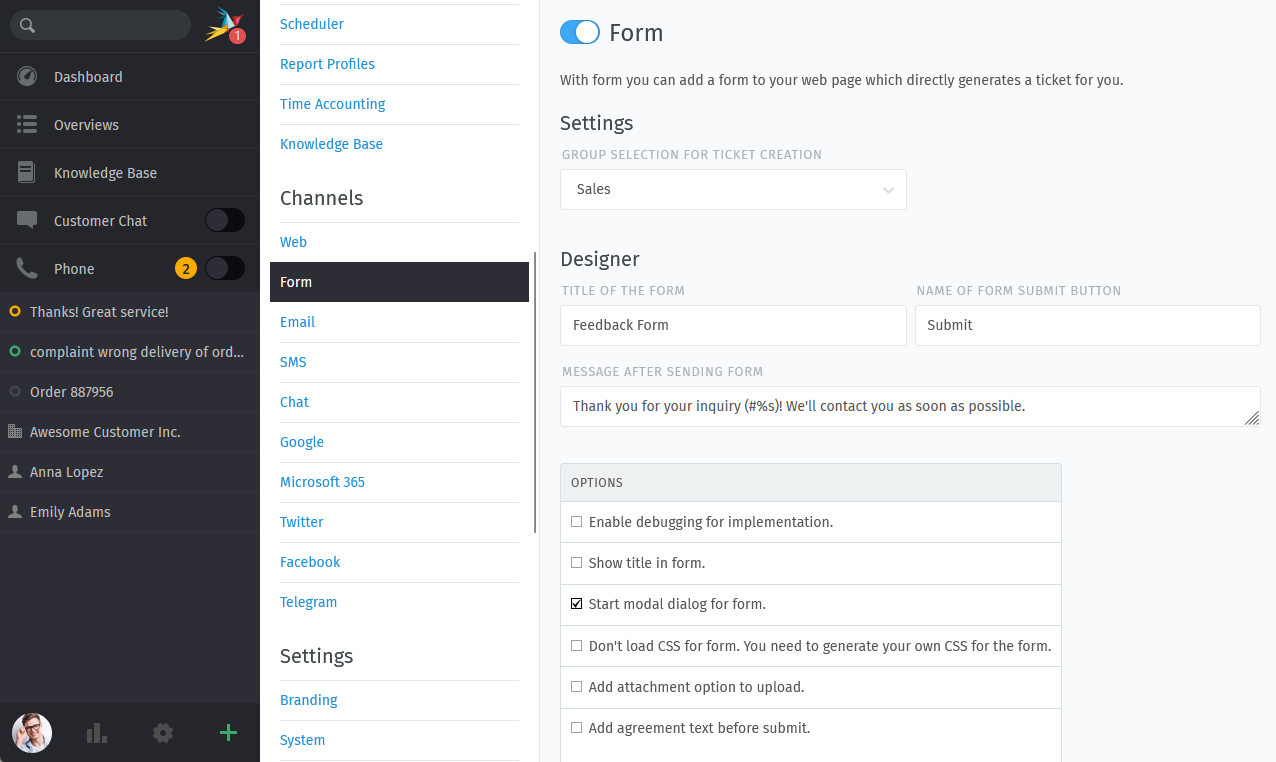The width and height of the screenshot is (1276, 762).
Task: Open the statistics bar chart icon
Action: [97, 733]
